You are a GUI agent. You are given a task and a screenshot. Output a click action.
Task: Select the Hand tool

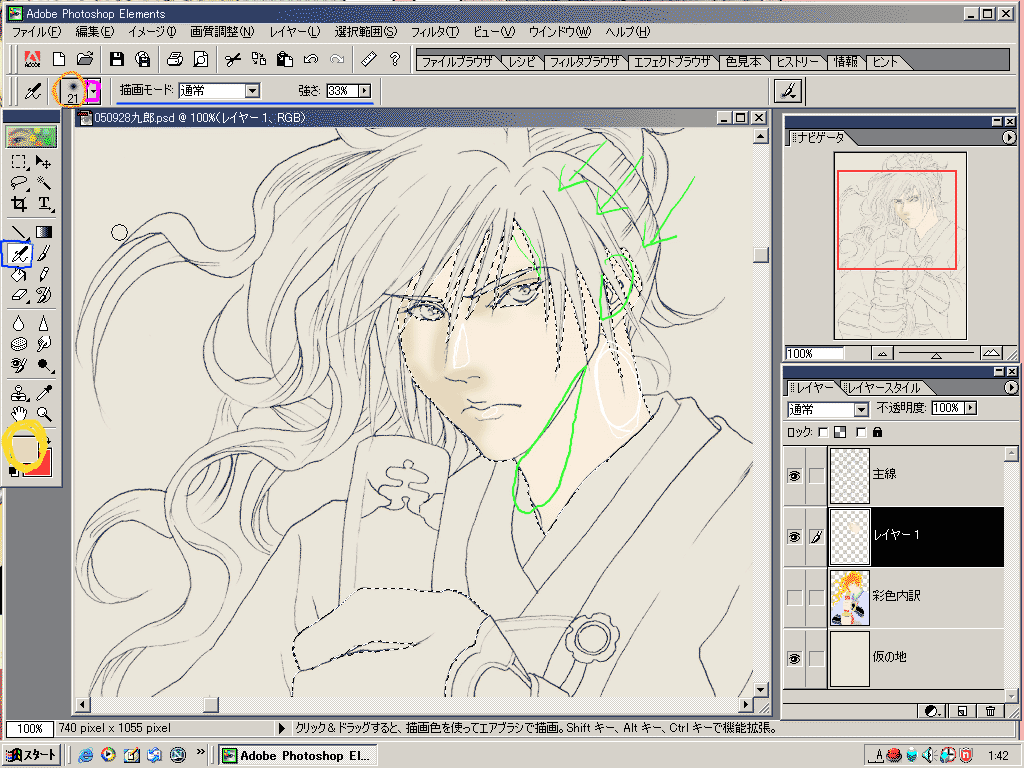[x=19, y=414]
